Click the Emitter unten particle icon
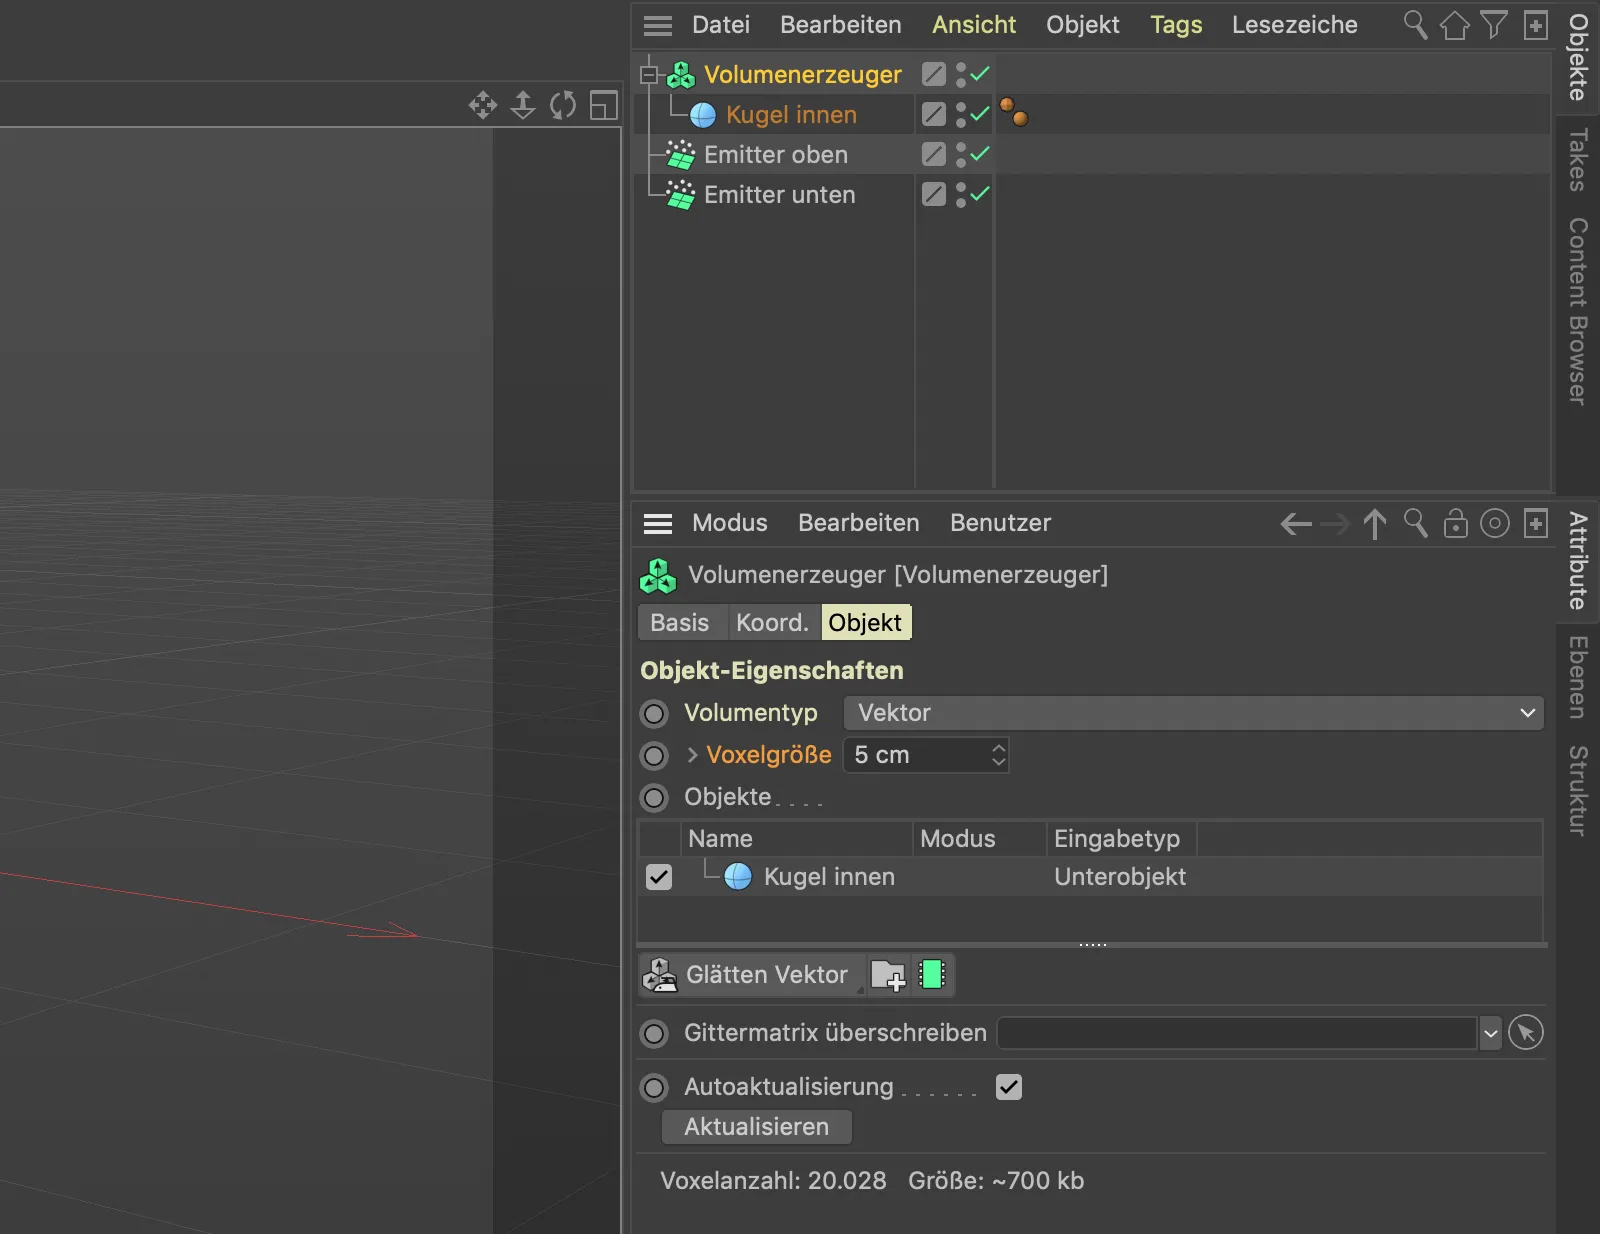This screenshot has height=1234, width=1600. coord(681,195)
